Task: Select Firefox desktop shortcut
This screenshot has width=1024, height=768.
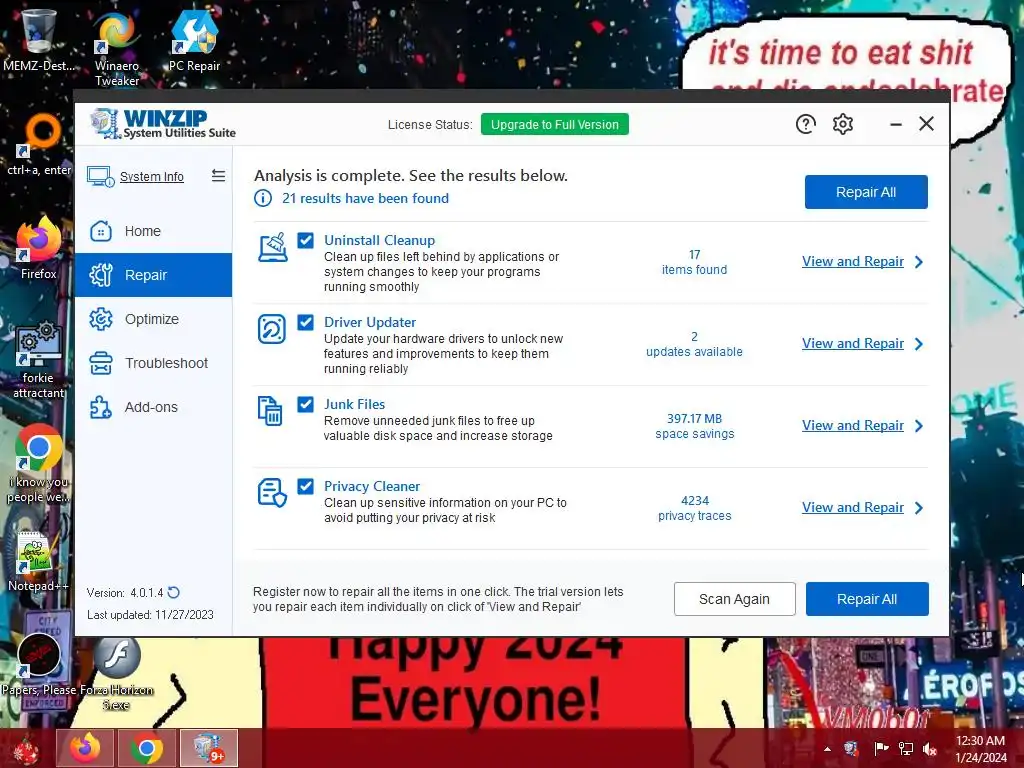Action: pyautogui.click(x=39, y=248)
